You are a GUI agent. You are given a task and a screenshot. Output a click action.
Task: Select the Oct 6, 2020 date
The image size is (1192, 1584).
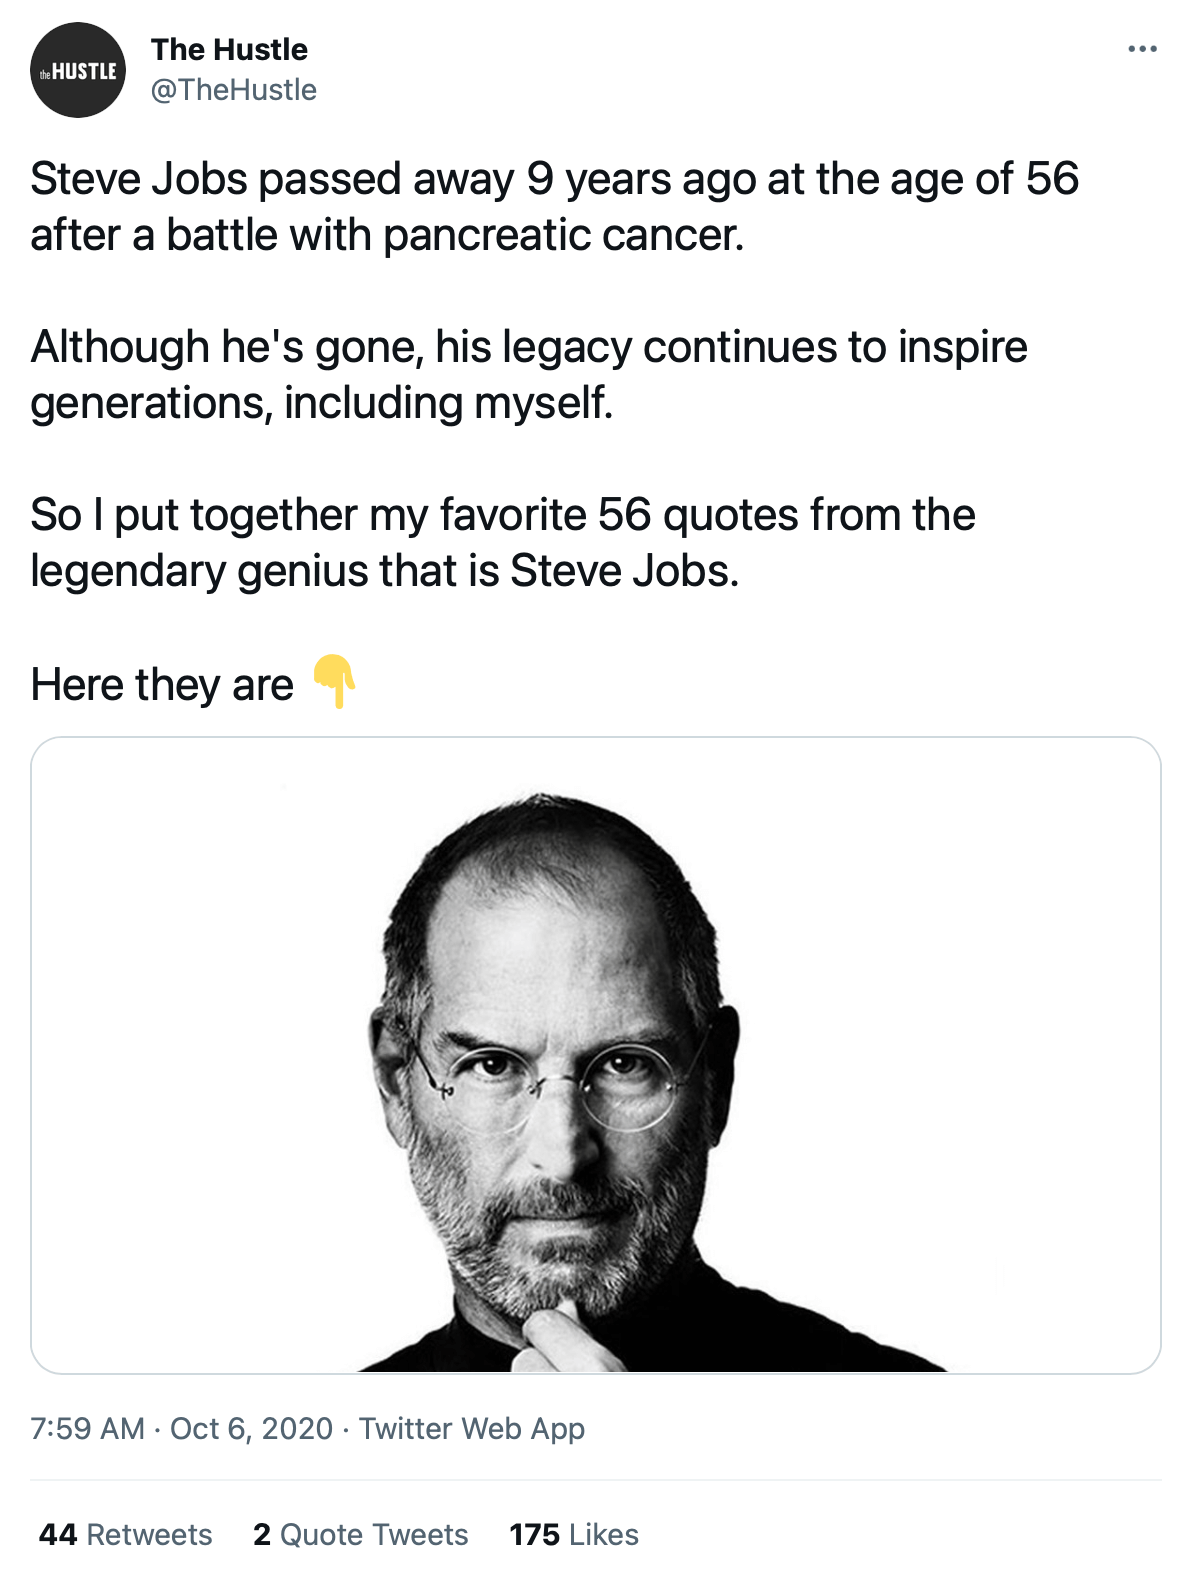251,1428
